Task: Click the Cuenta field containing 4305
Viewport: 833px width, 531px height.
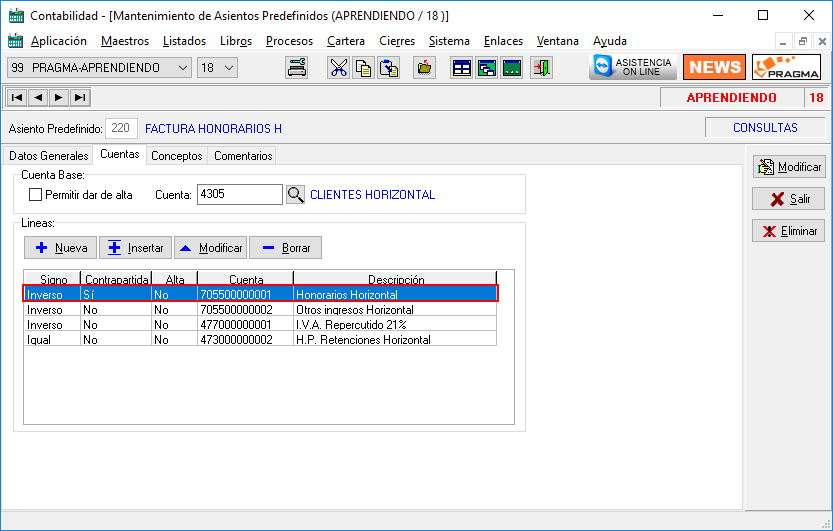Action: pos(239,195)
